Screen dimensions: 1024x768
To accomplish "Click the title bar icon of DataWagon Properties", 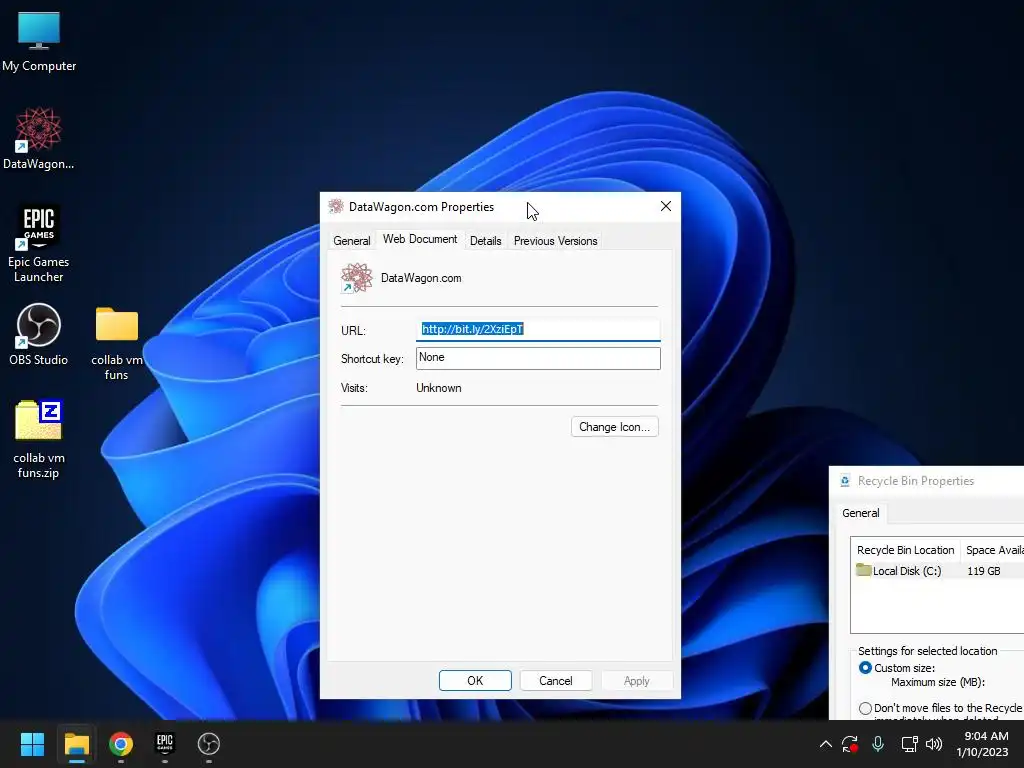I will point(336,207).
